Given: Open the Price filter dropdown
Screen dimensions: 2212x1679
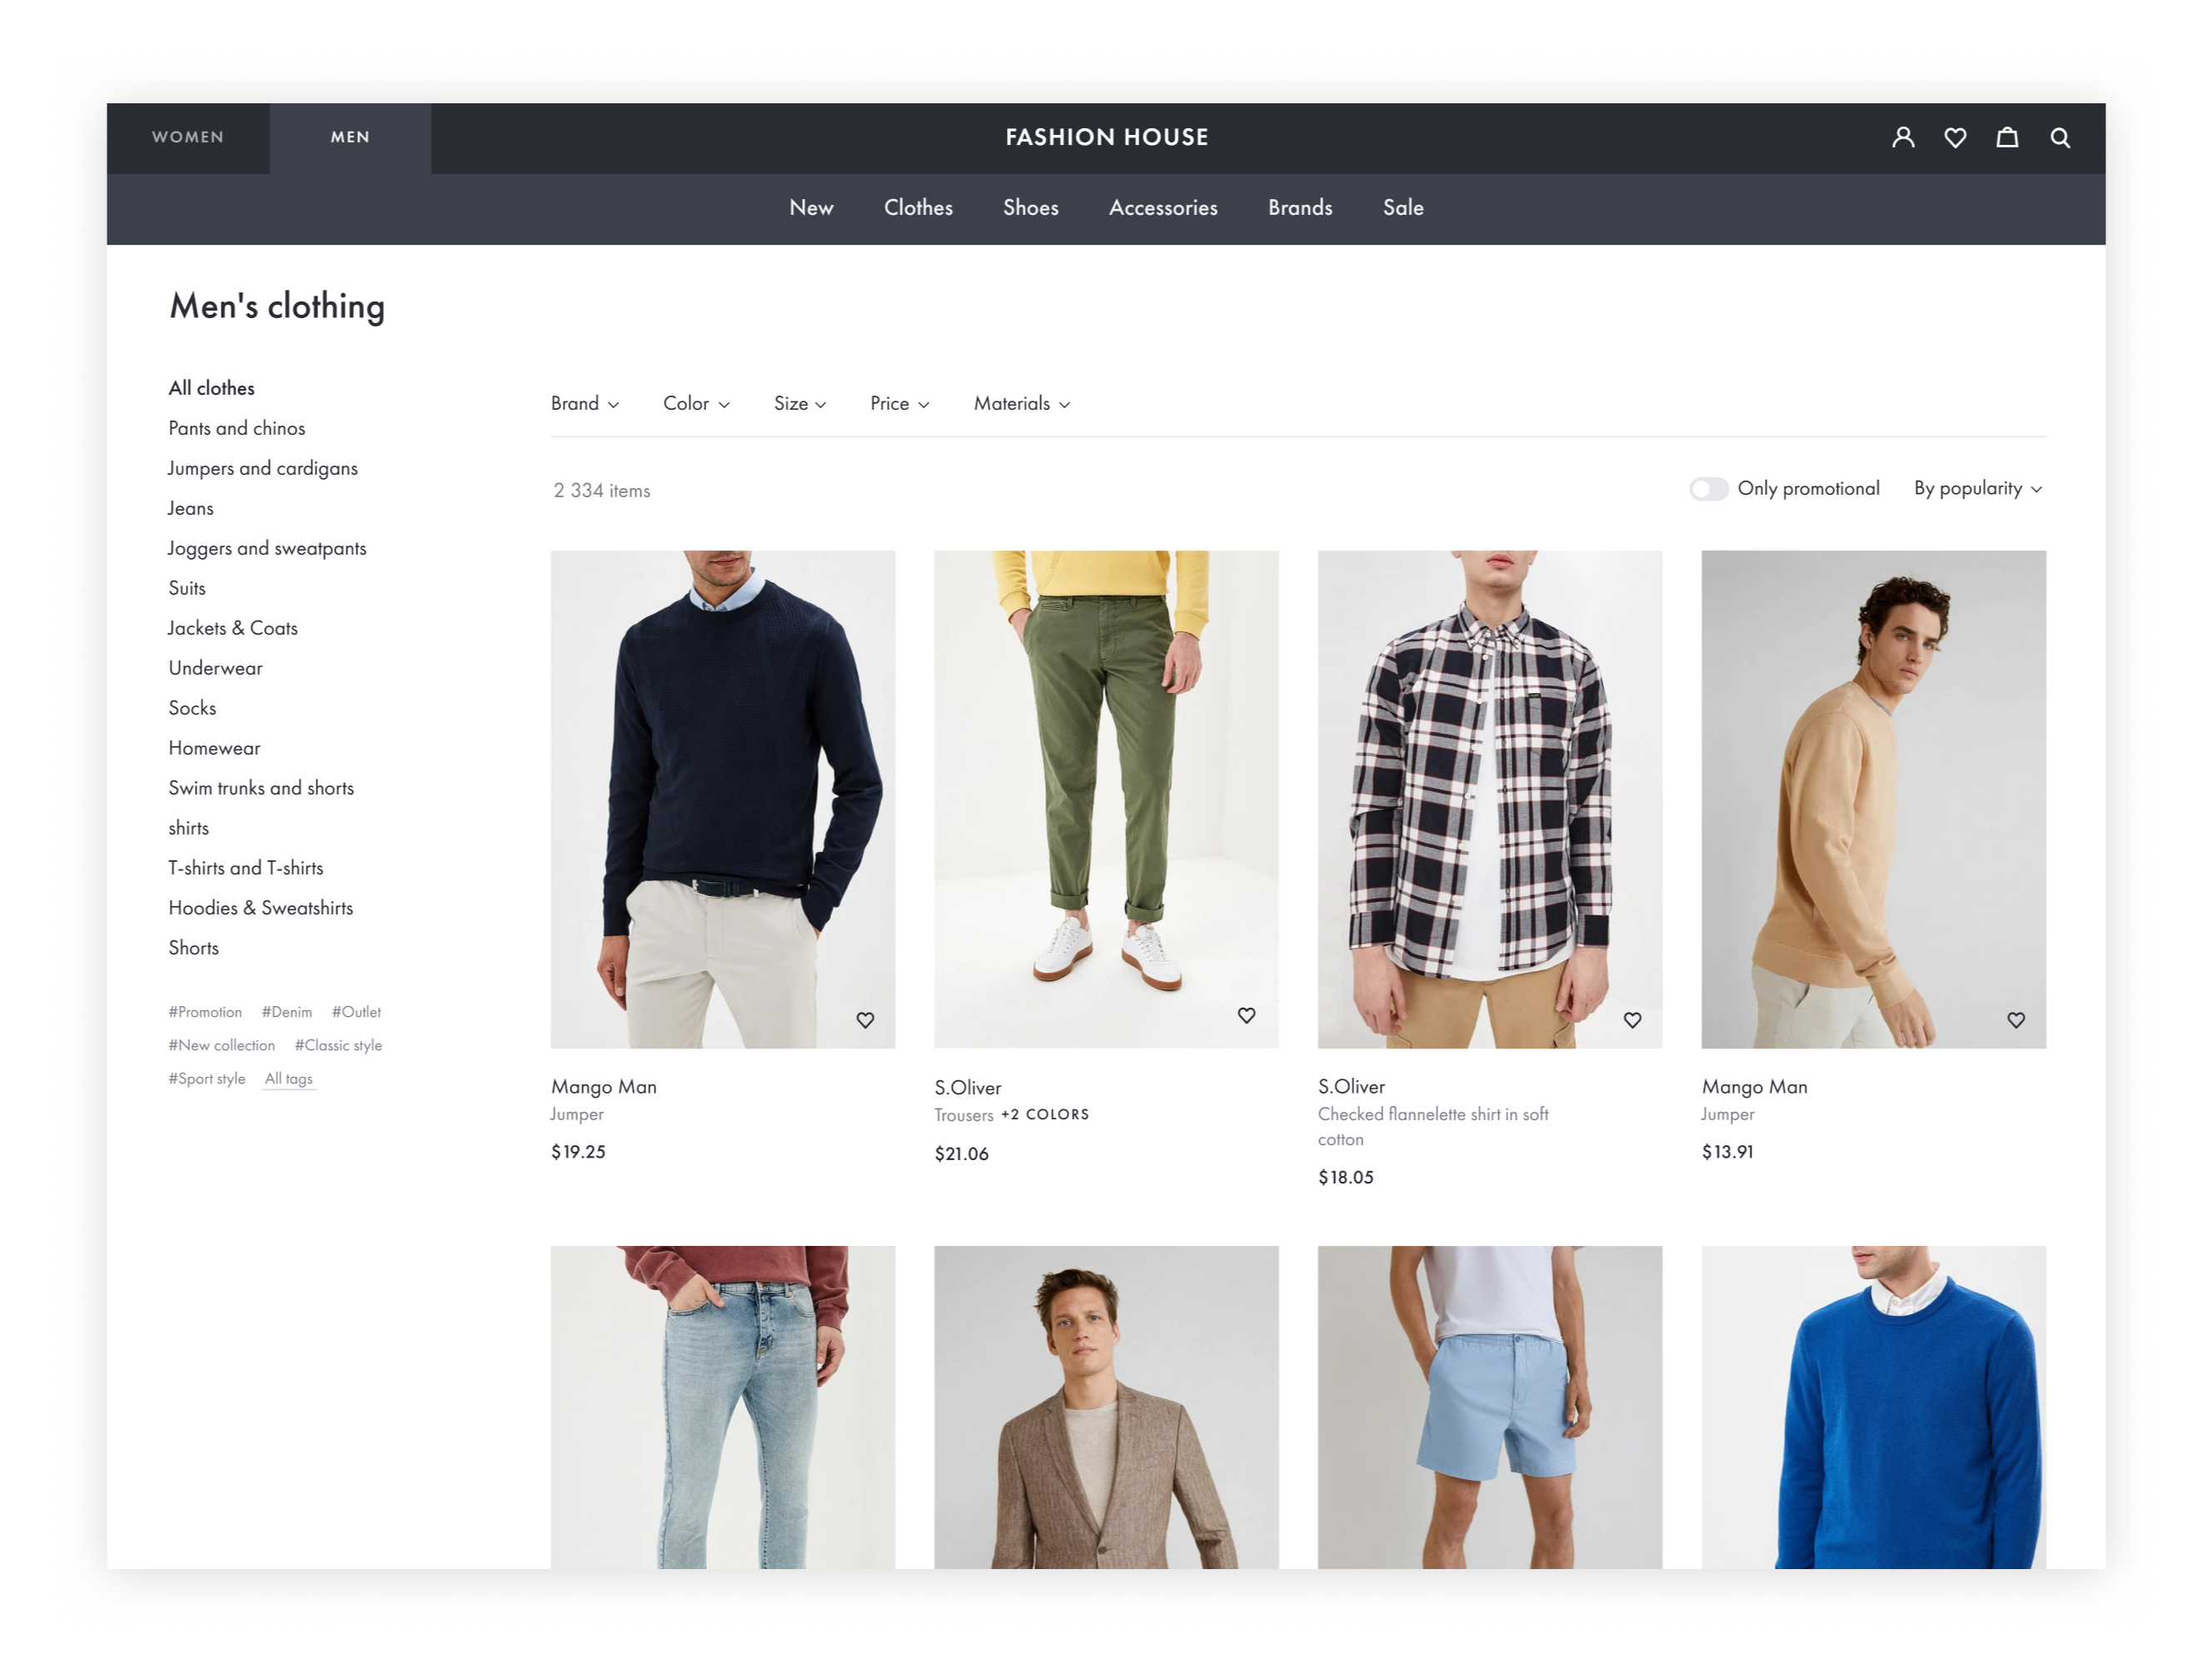Looking at the screenshot, I should [x=899, y=403].
